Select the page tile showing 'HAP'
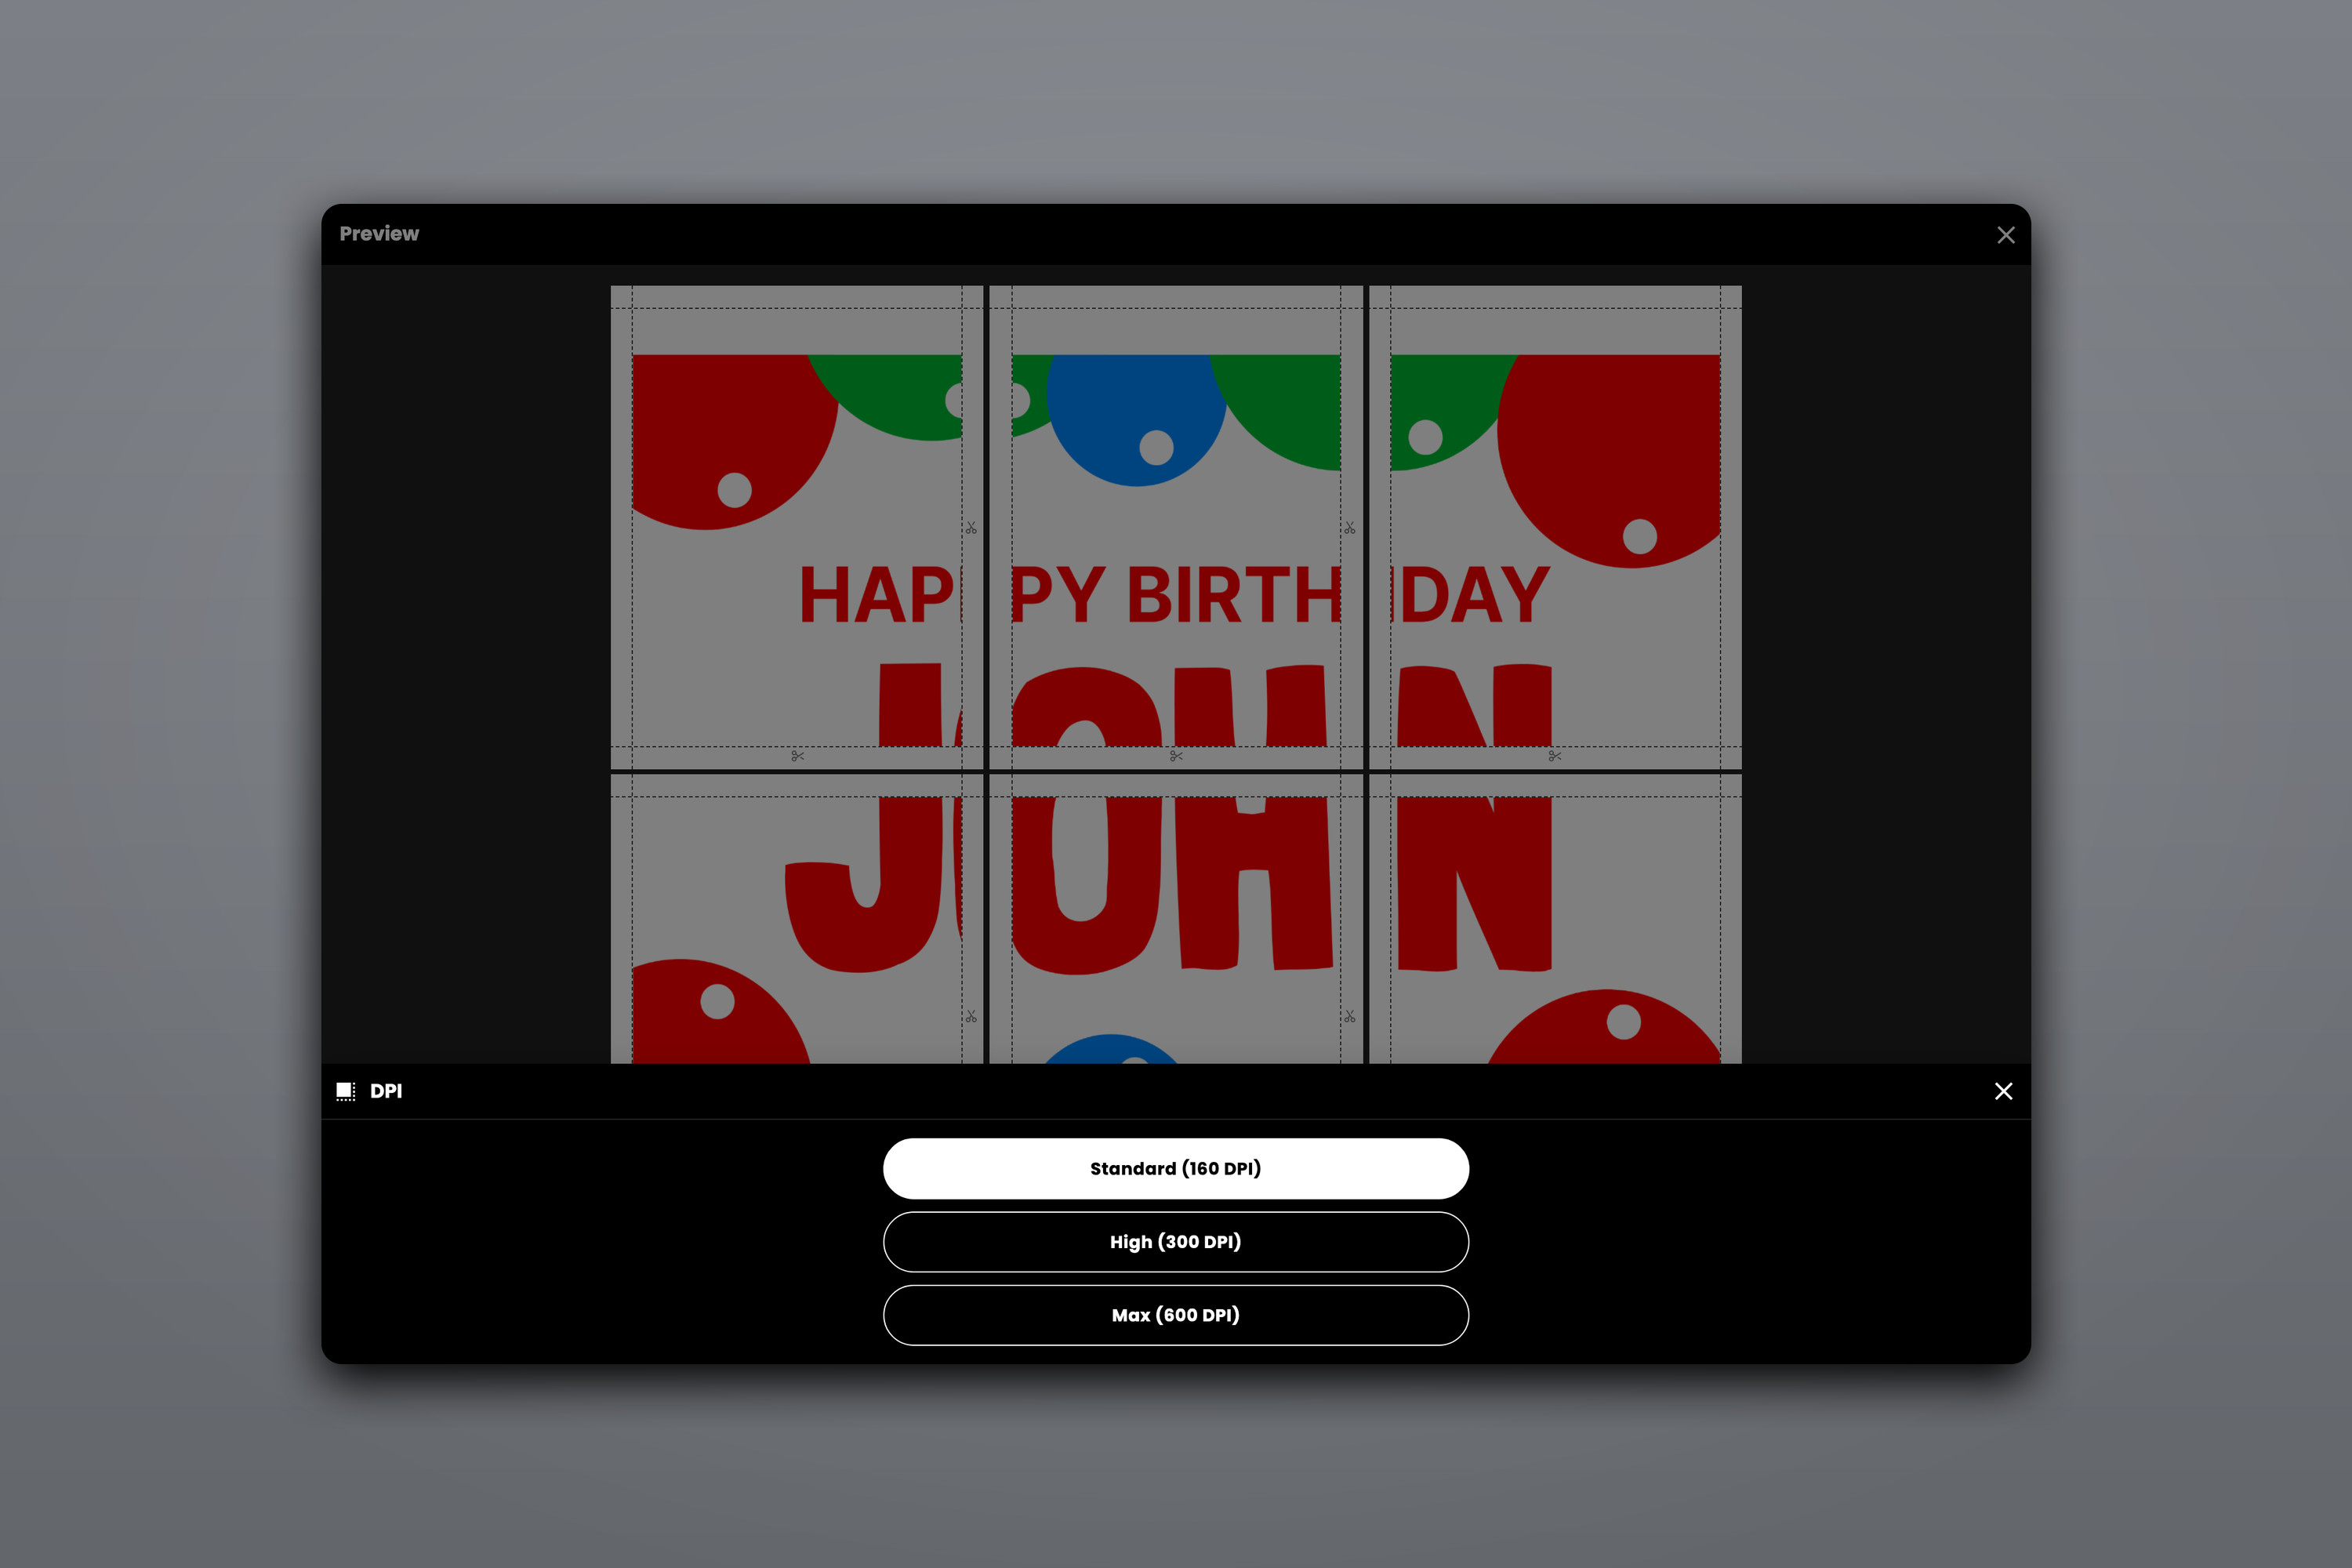The width and height of the screenshot is (2352, 1568). click(x=797, y=527)
